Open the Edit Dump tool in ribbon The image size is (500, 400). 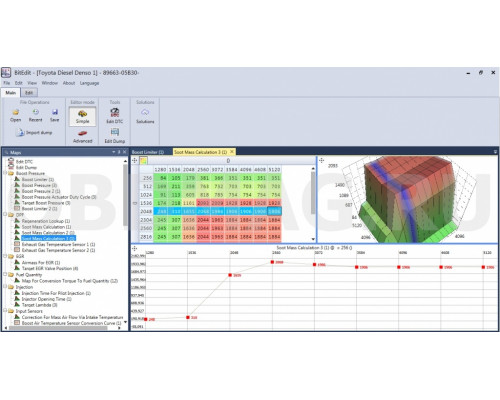(x=115, y=136)
